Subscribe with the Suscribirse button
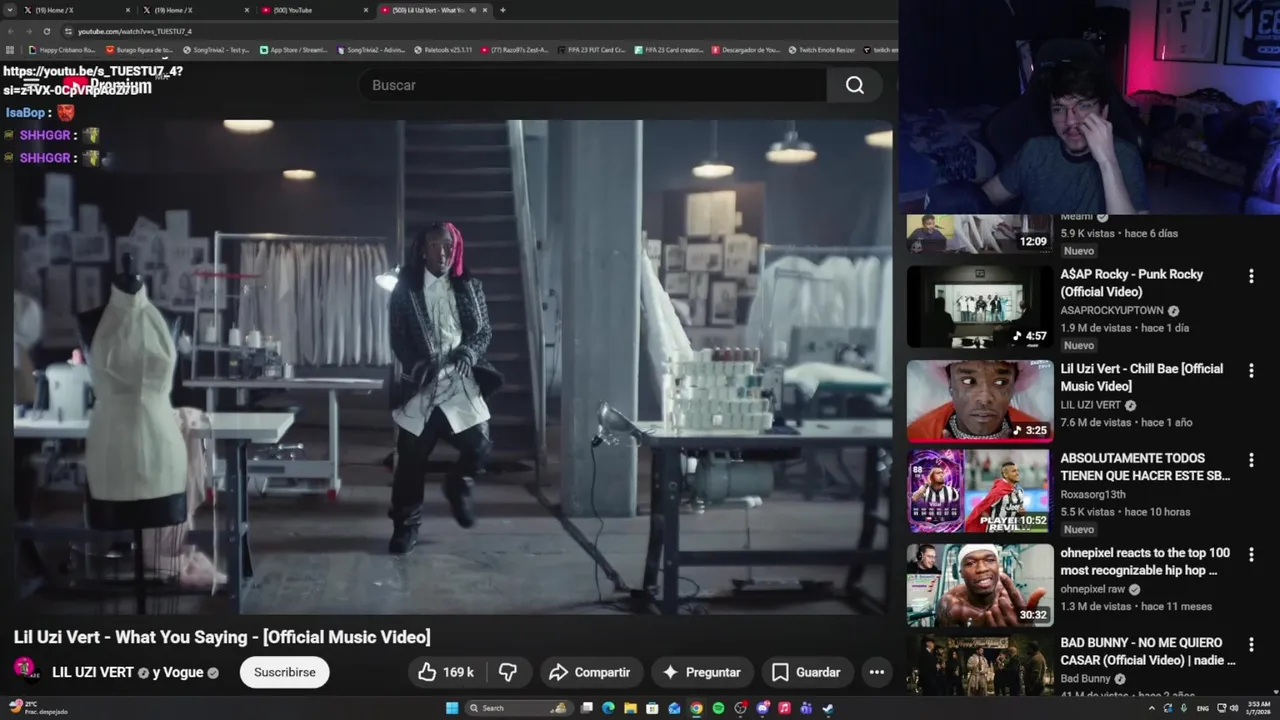This screenshot has height=720, width=1280. pos(285,672)
